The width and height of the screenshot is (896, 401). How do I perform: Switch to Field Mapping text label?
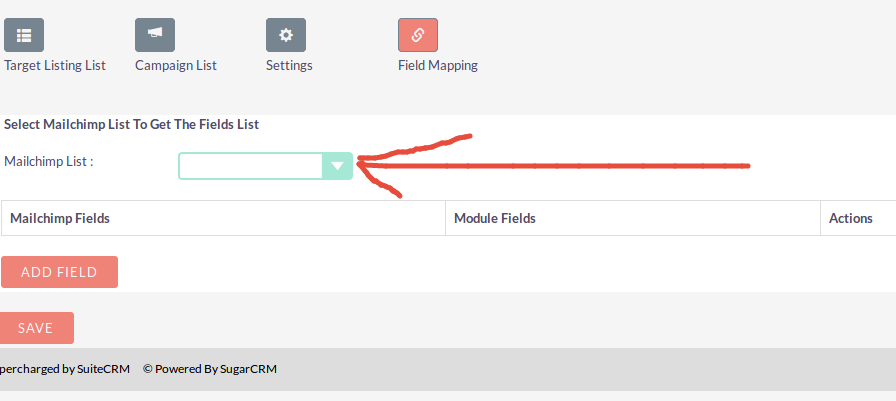(438, 65)
